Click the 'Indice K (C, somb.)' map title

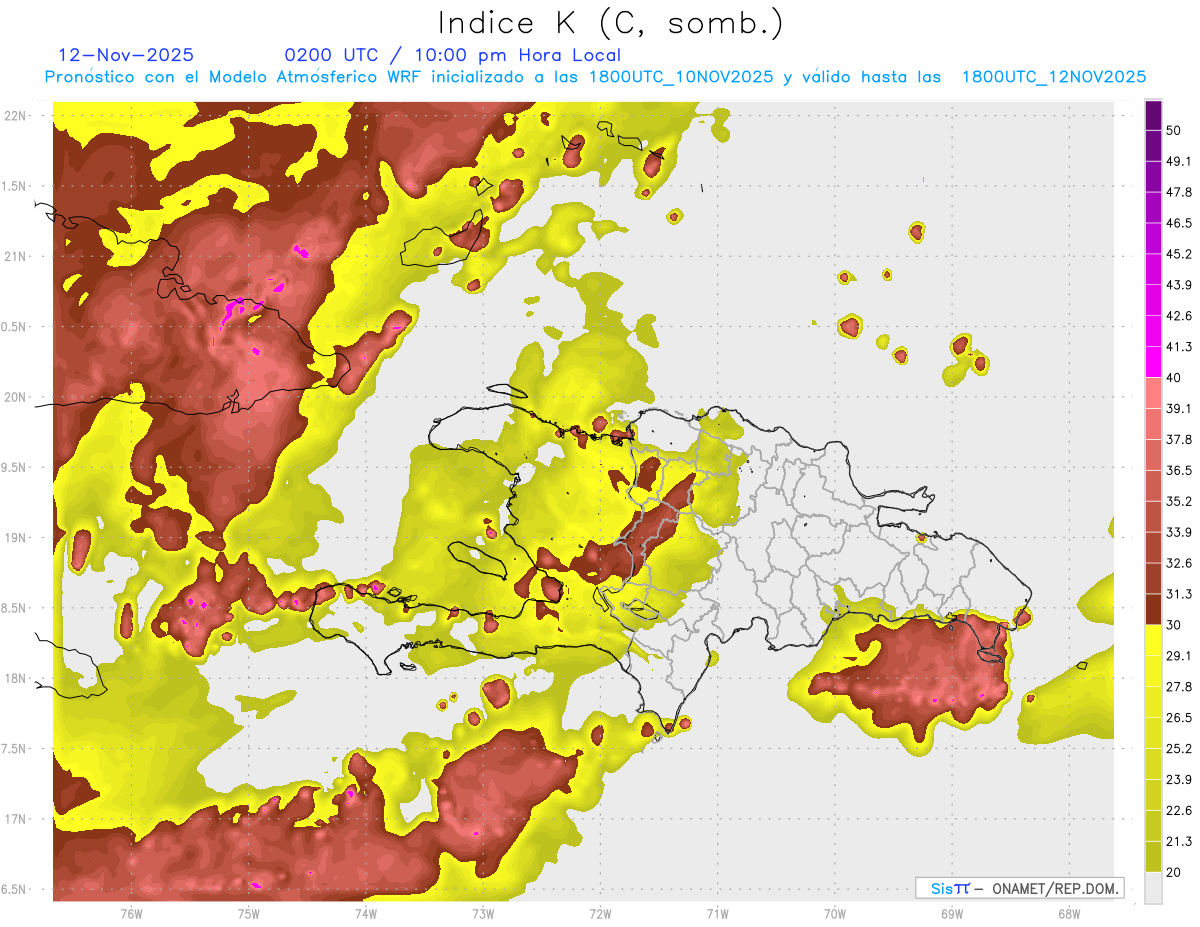[x=610, y=23]
